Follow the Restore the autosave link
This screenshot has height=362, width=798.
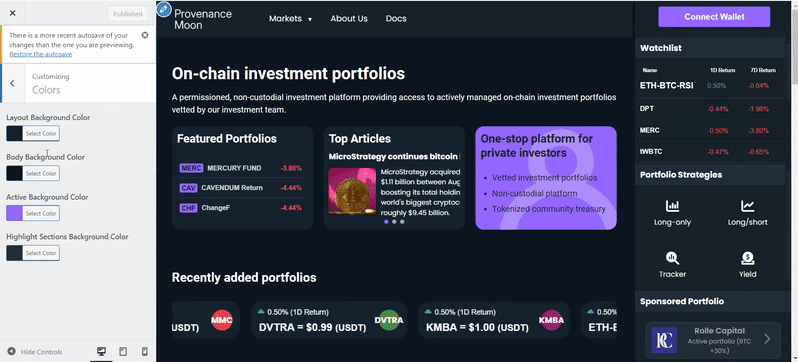41,54
